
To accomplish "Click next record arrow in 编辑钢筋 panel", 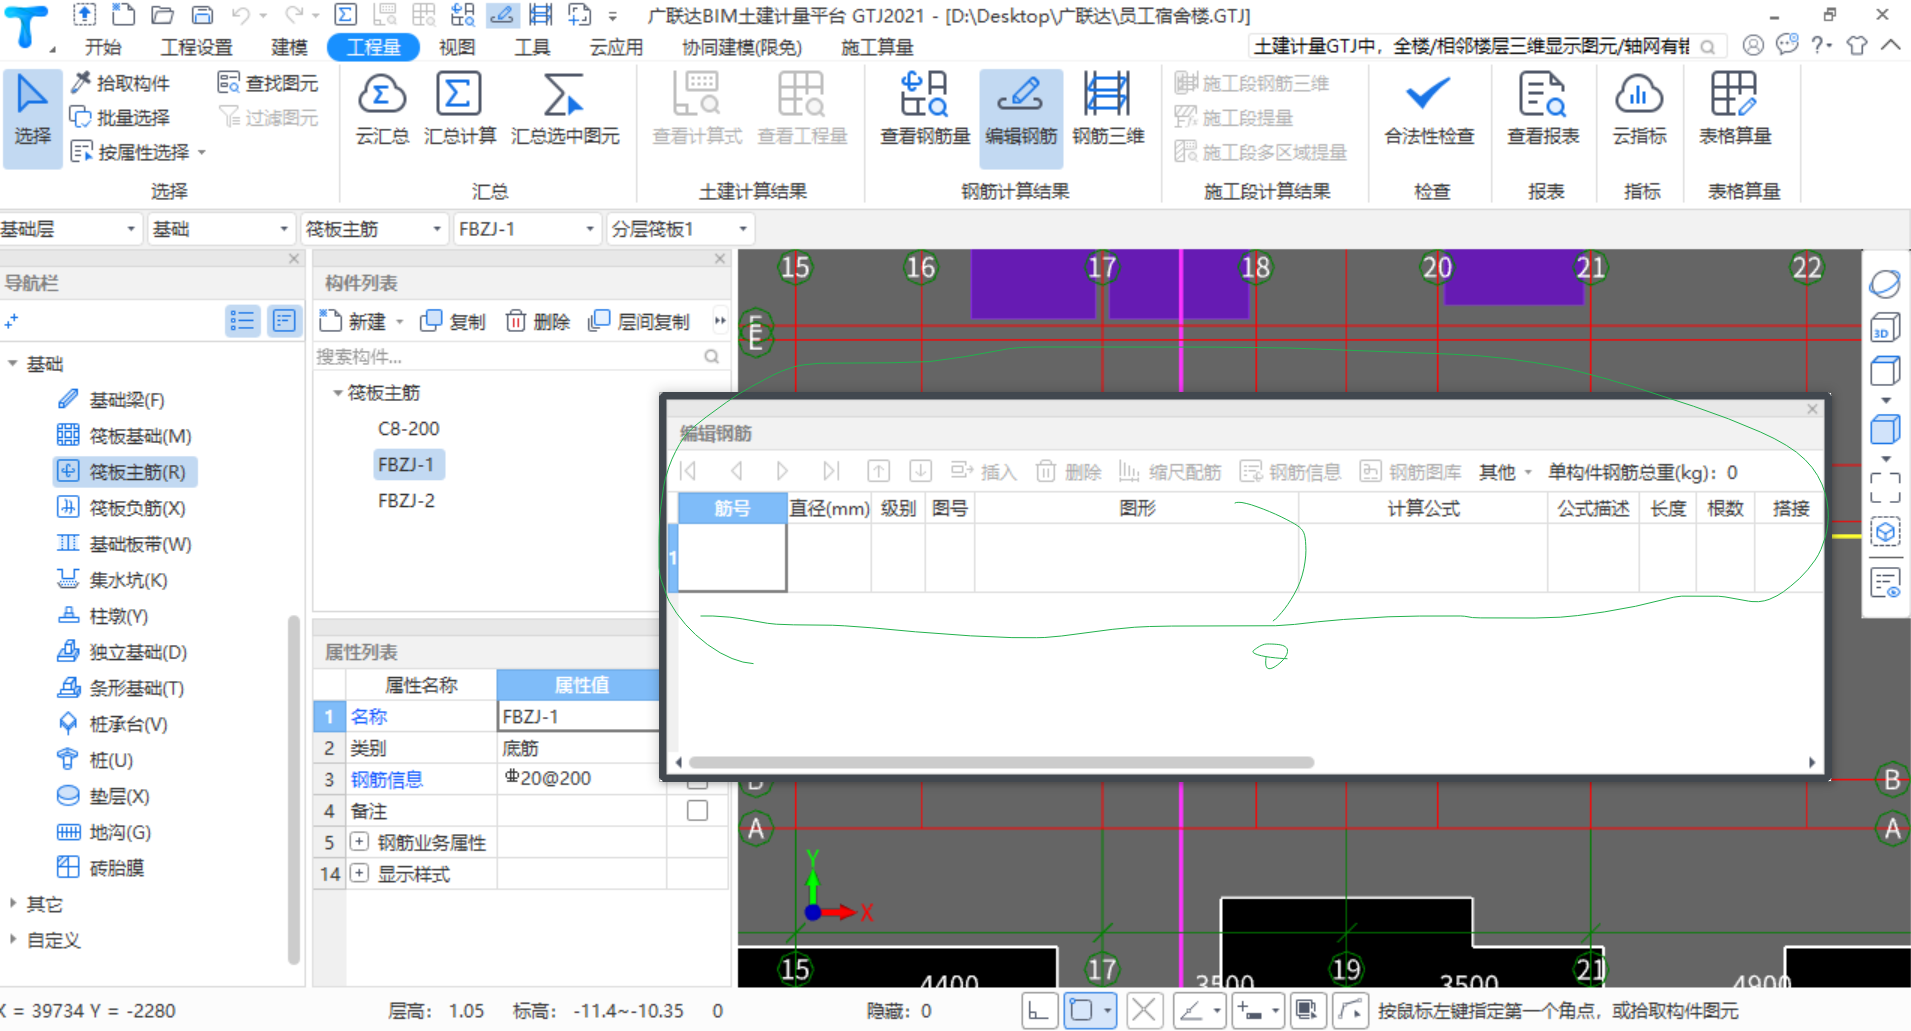I will coord(782,471).
